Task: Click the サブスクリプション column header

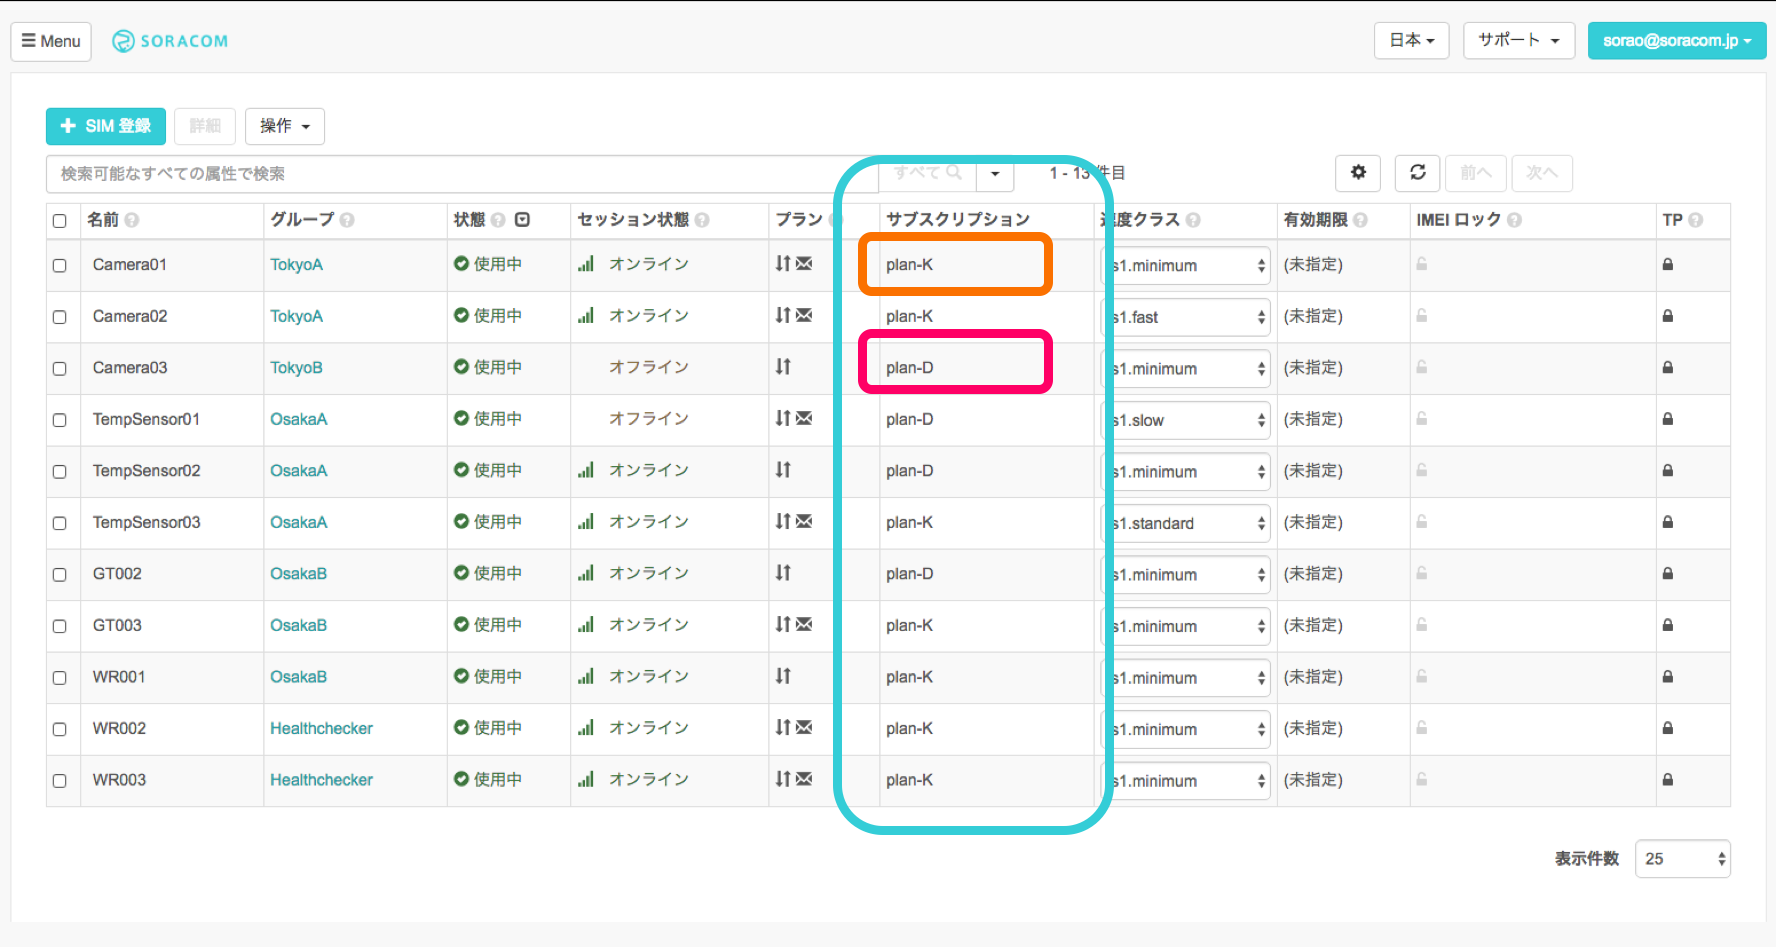Action: tap(958, 220)
